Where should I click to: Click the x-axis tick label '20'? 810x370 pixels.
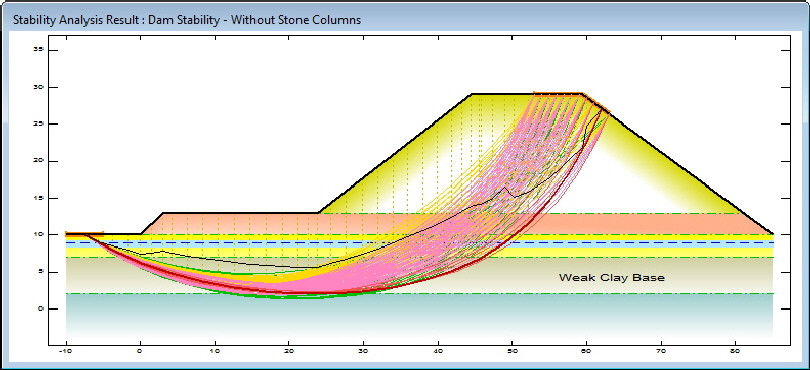click(x=289, y=351)
